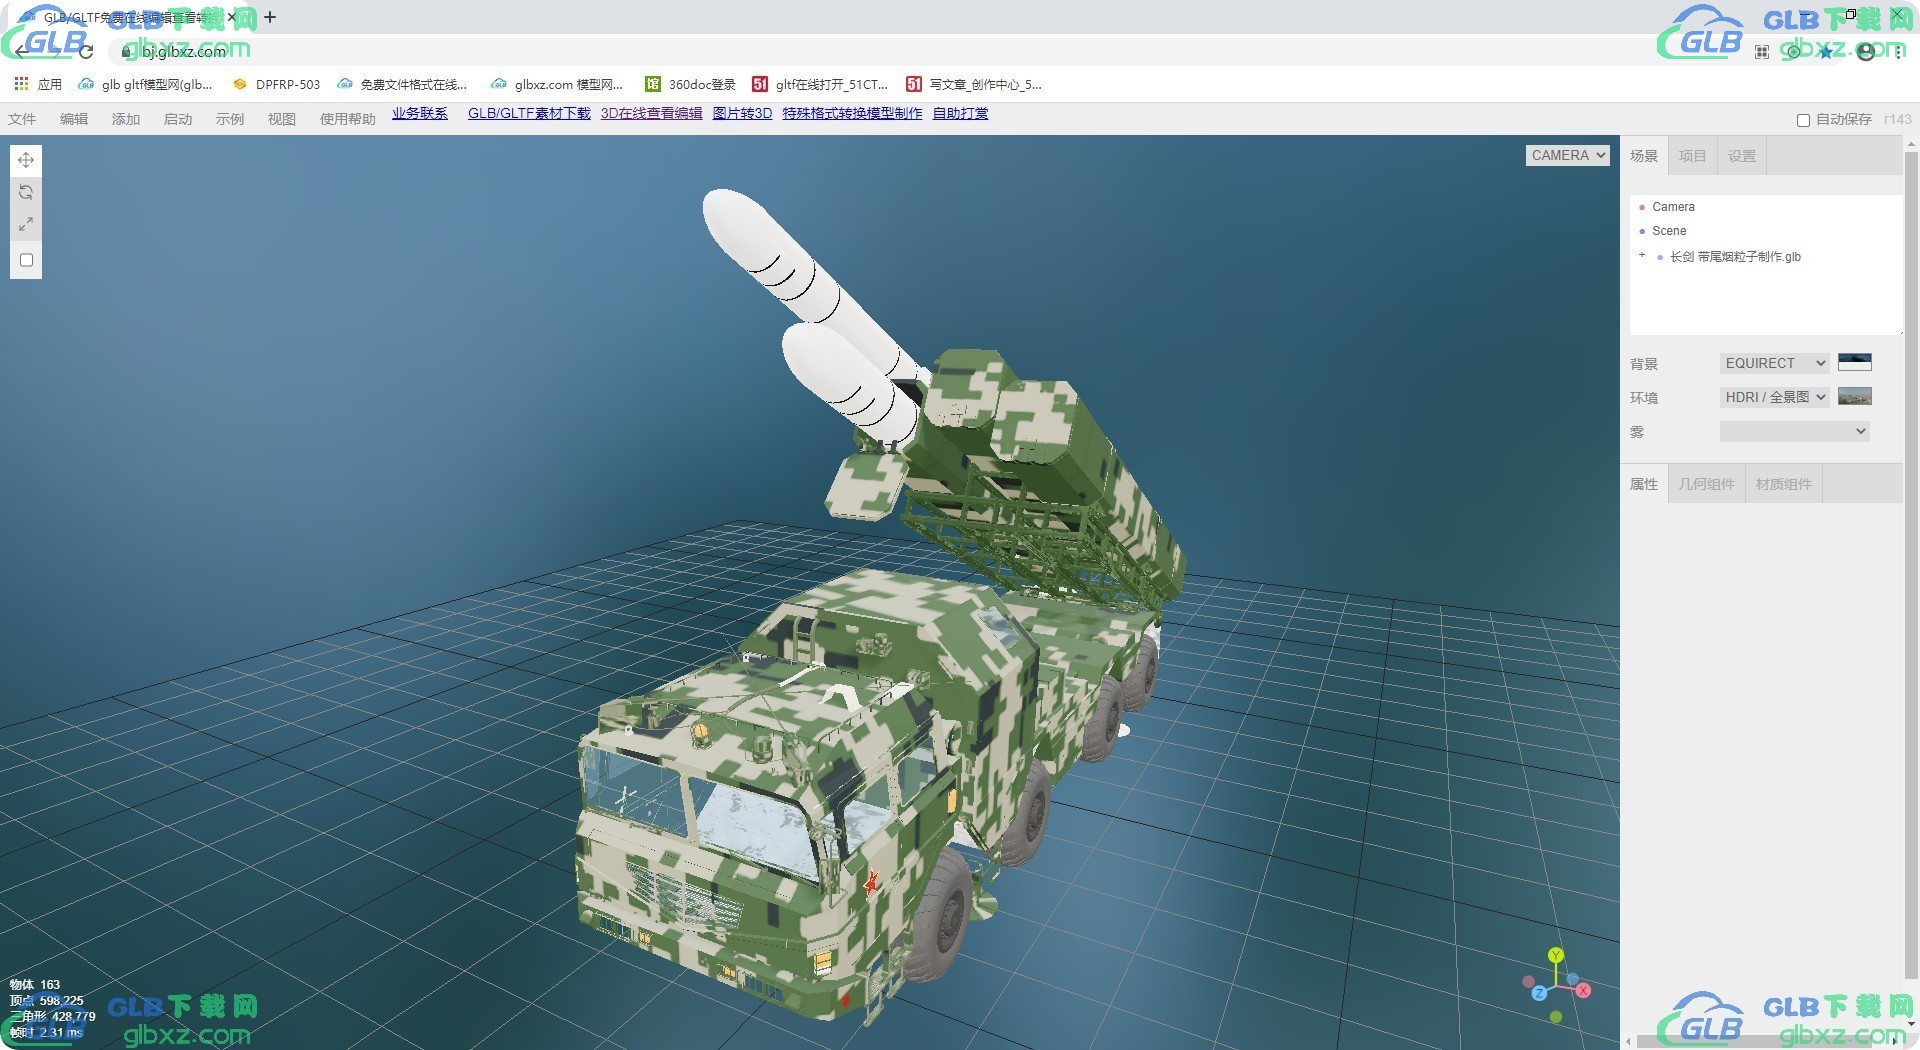Select the scale tool in viewport toolbar
Image resolution: width=1920 pixels, height=1050 pixels.
click(26, 224)
